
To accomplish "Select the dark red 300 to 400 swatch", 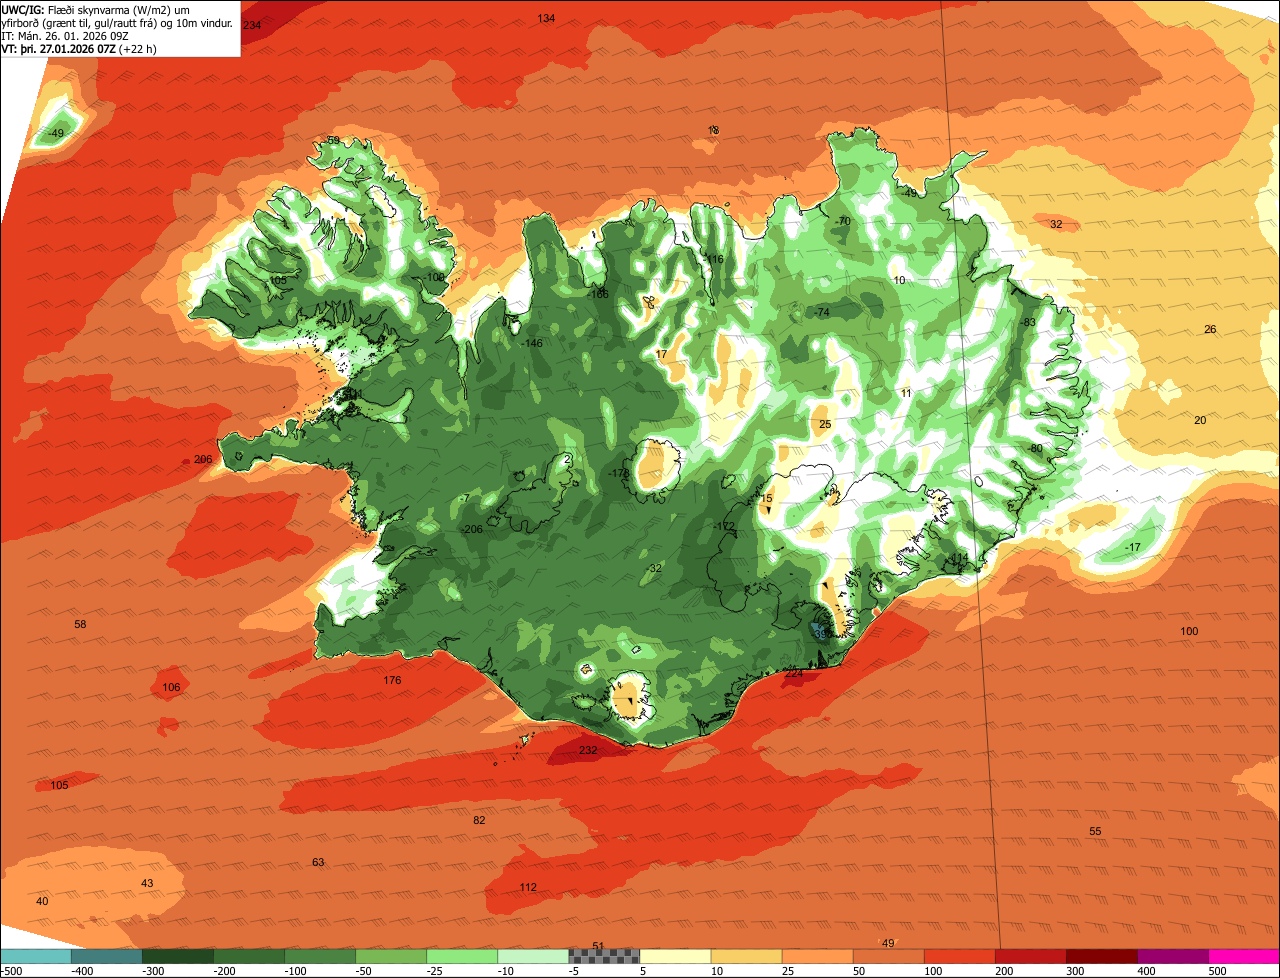I will coord(1102,956).
